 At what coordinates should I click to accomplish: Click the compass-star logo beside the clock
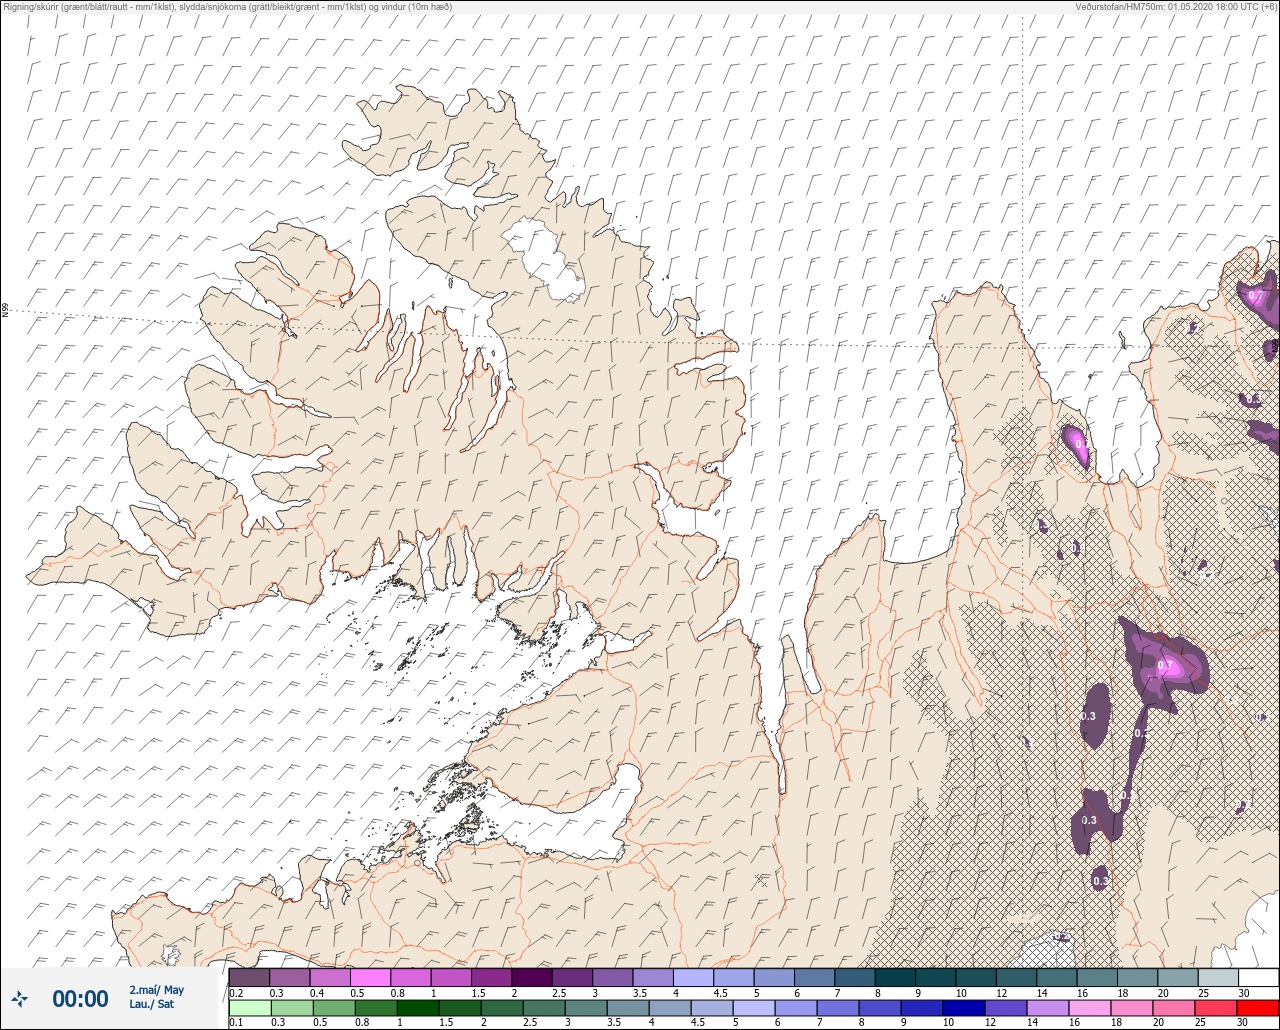20,998
